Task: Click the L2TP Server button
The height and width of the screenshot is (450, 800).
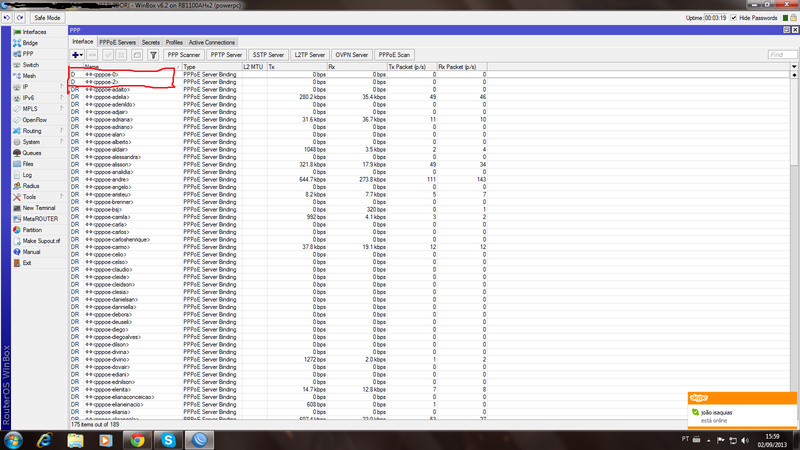Action: [x=310, y=55]
